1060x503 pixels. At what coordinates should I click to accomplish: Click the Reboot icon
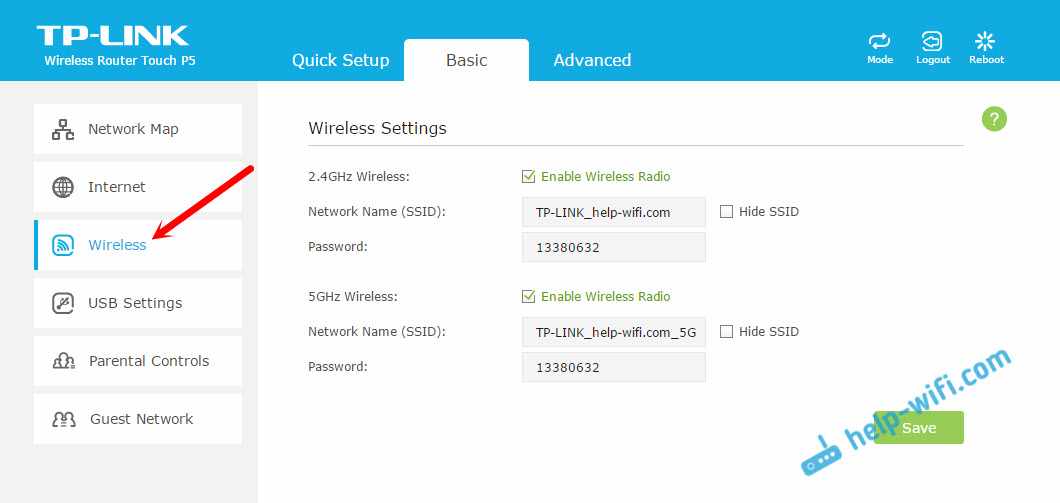click(x=985, y=42)
